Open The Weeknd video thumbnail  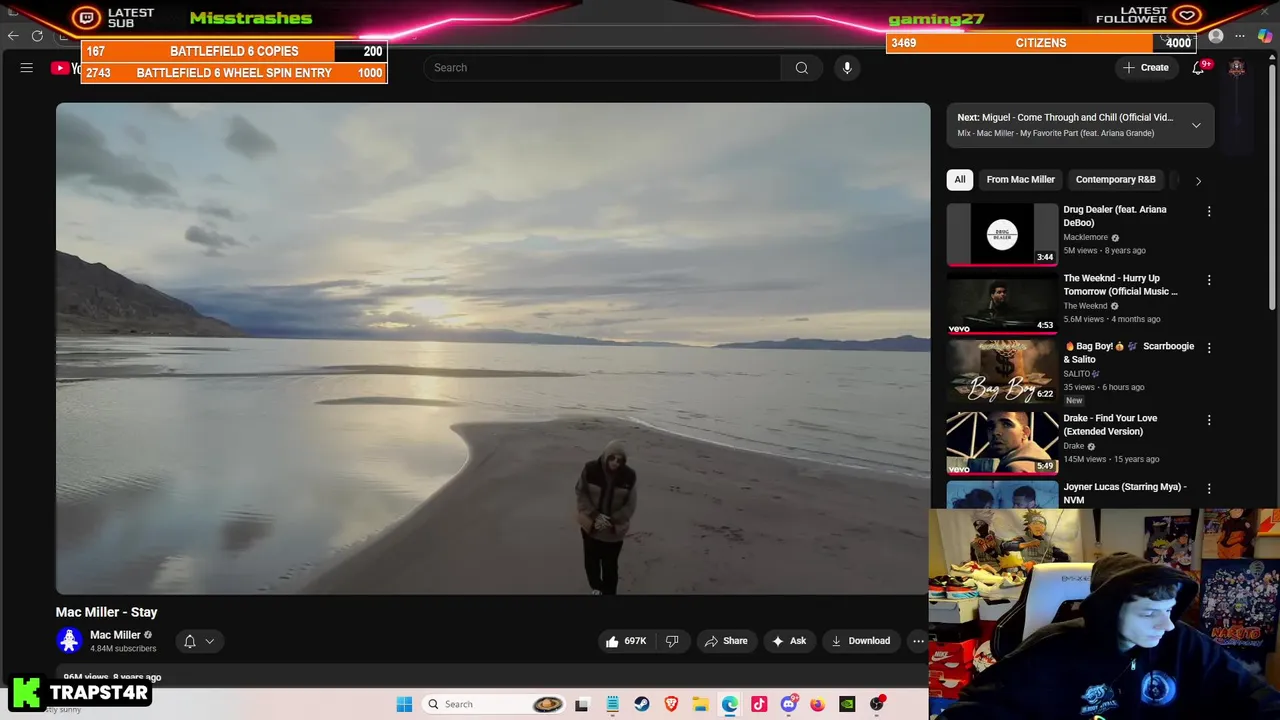pos(1002,304)
